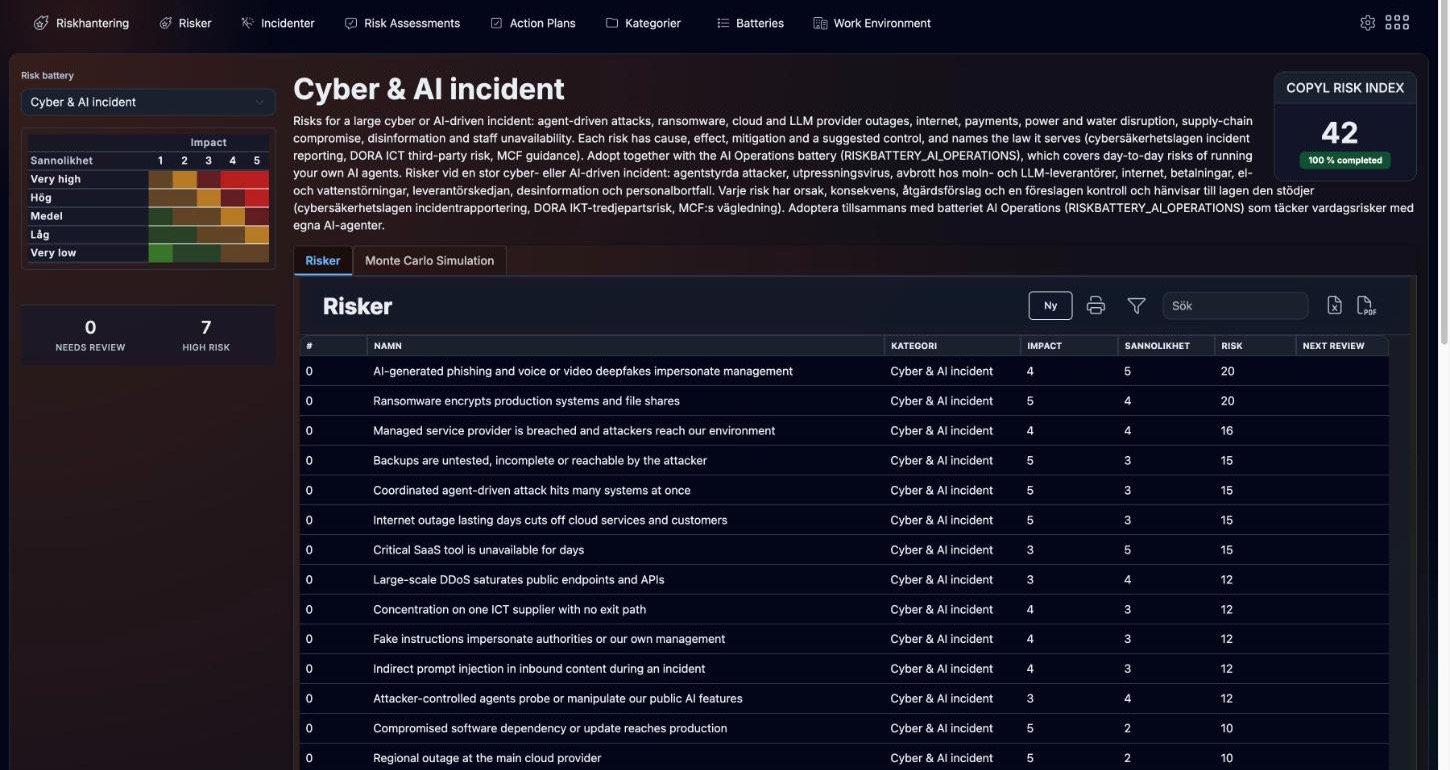Click the Risker icon in the top navigation
The height and width of the screenshot is (770, 1450).
pos(166,23)
